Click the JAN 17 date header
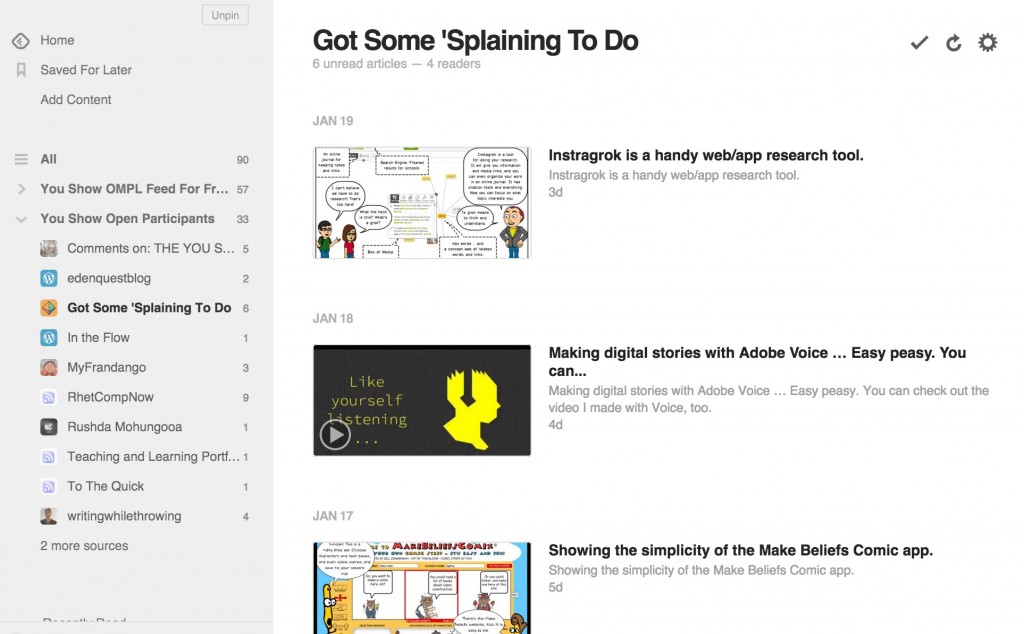The image size is (1024, 634). pyautogui.click(x=333, y=516)
